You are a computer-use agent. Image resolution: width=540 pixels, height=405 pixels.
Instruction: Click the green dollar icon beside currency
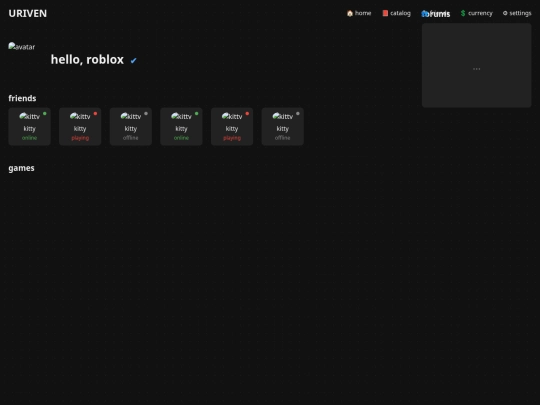[463, 13]
